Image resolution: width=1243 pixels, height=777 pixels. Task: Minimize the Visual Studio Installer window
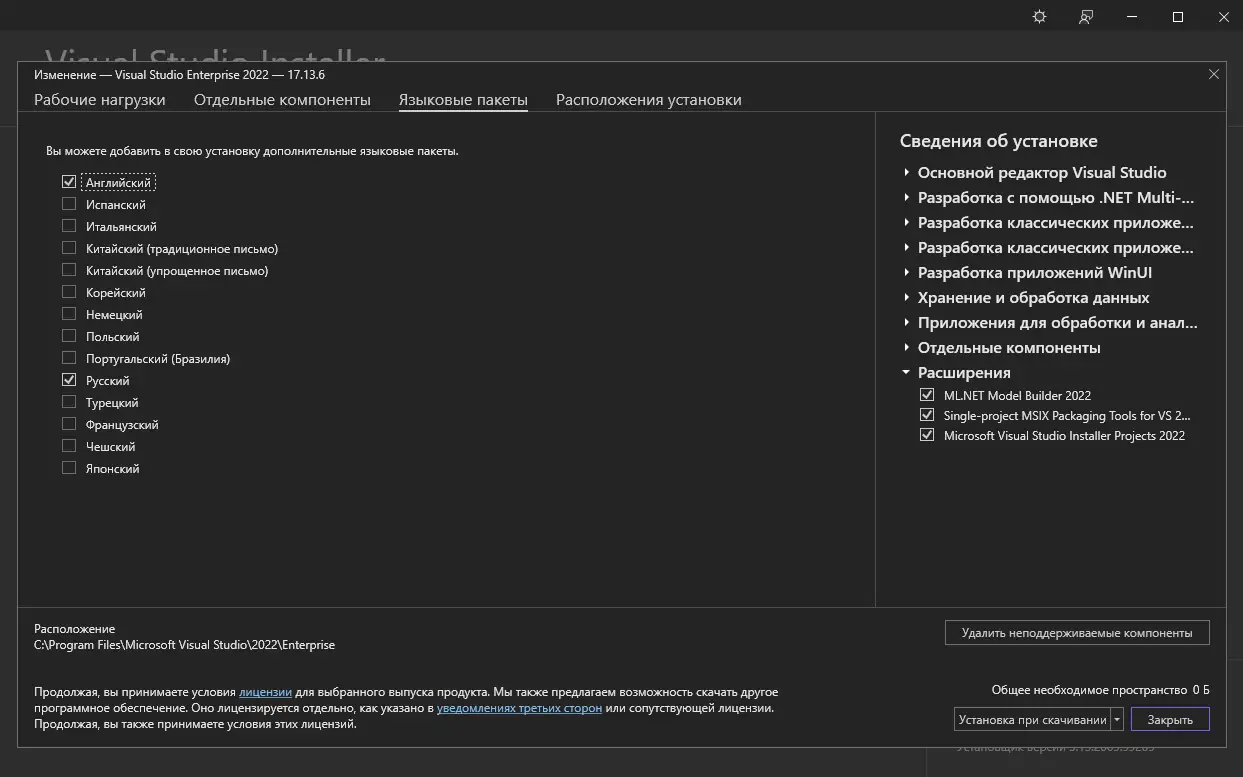1132,17
